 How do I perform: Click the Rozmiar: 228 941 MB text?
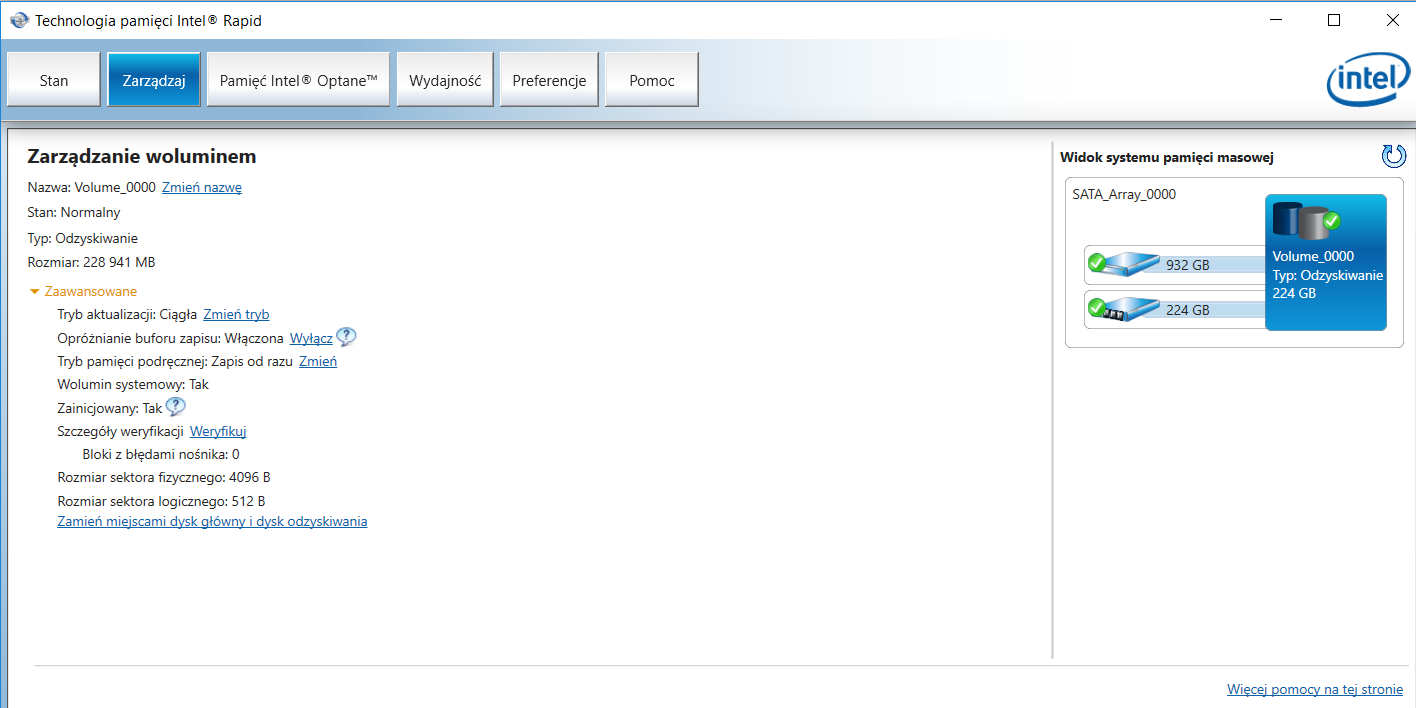tap(92, 262)
